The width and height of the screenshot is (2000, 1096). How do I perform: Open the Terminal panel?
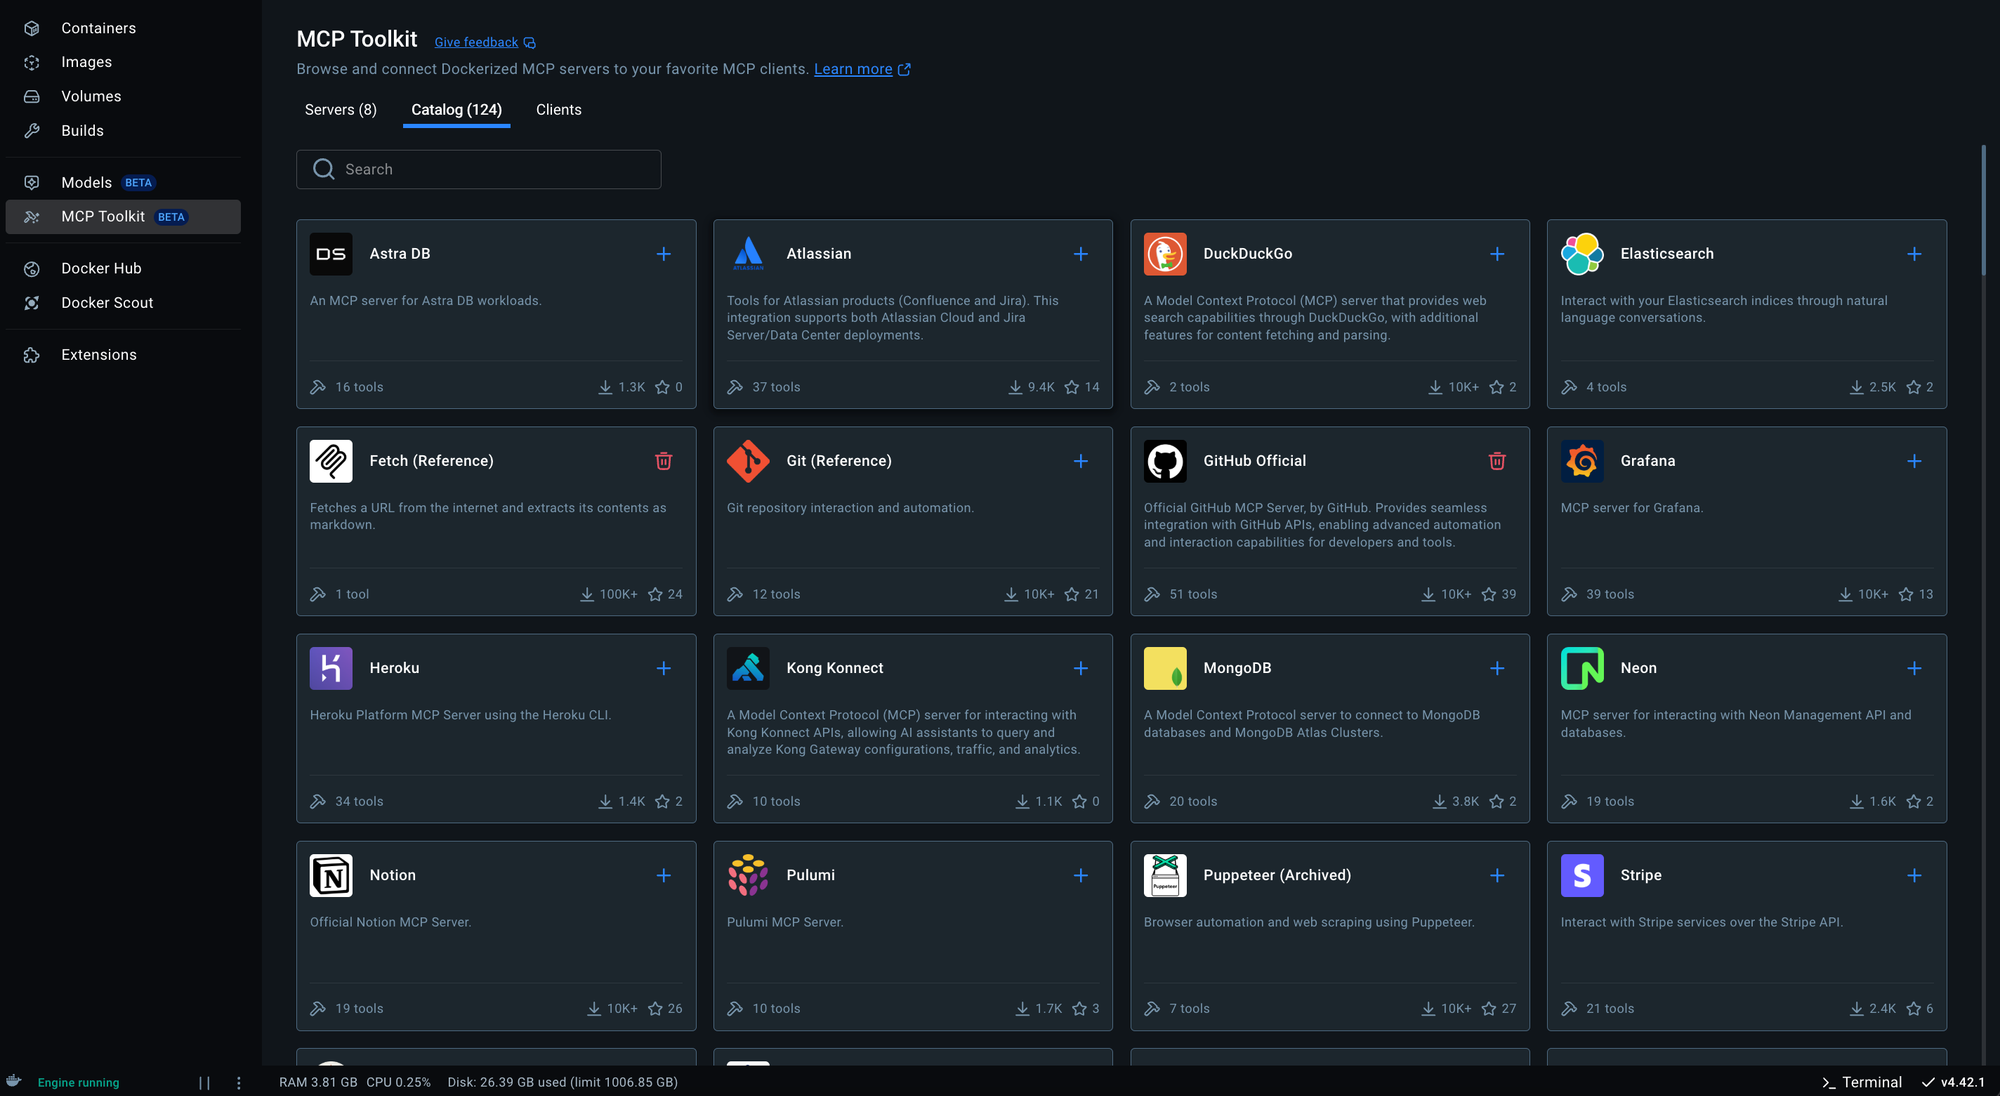click(1861, 1082)
